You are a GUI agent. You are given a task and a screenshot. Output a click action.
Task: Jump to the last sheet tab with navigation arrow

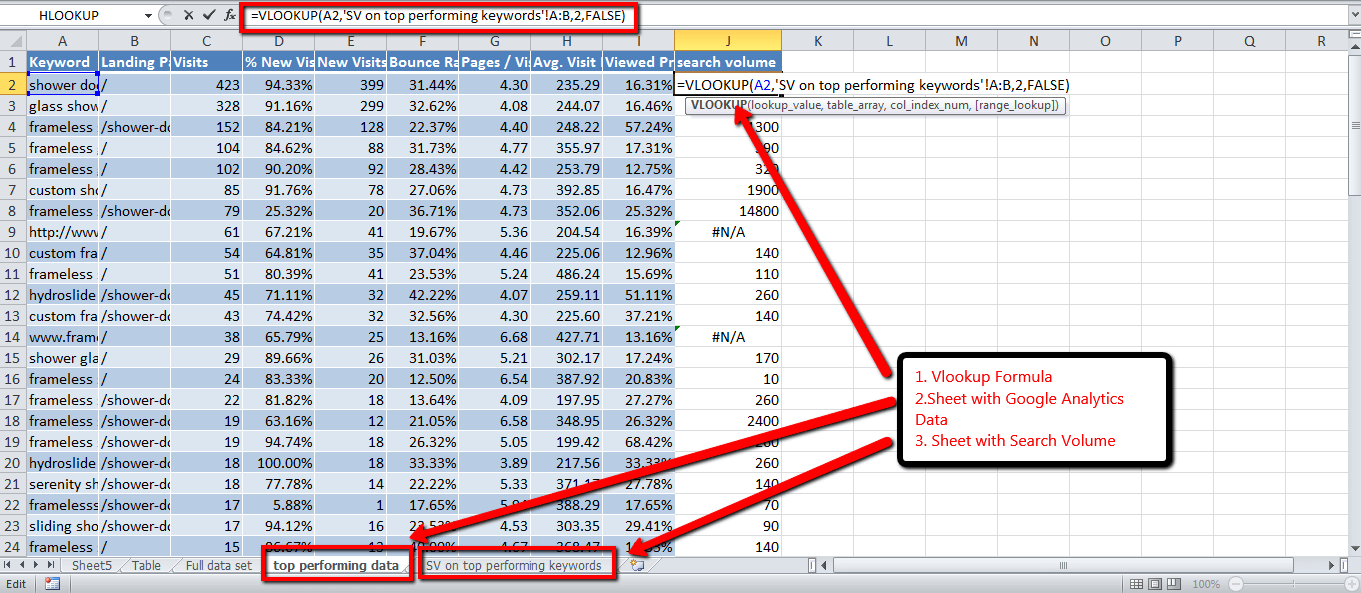(51, 566)
